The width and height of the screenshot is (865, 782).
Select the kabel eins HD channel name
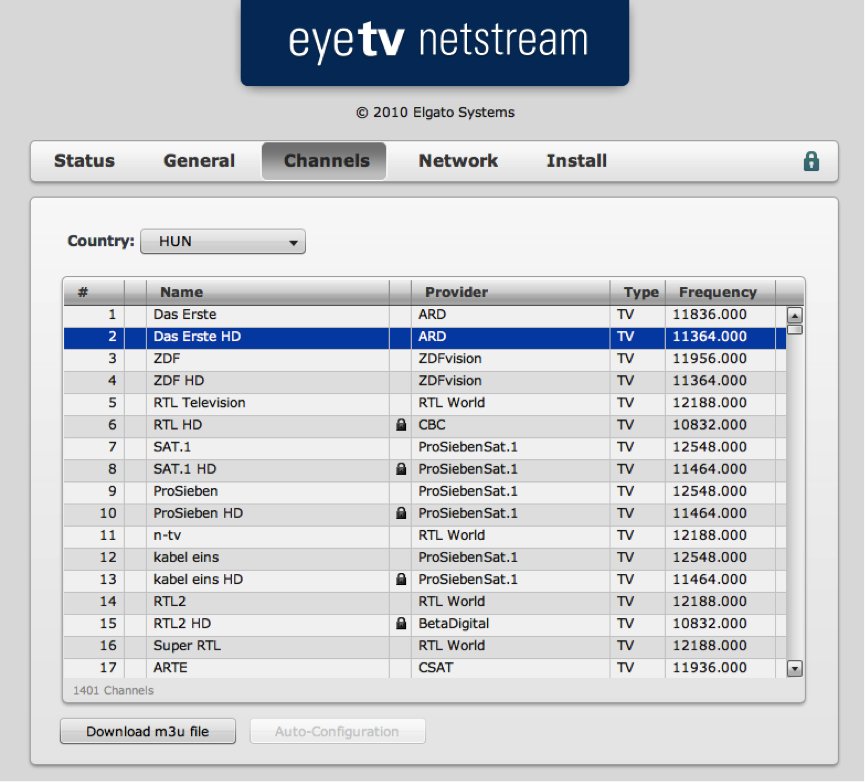coord(198,579)
